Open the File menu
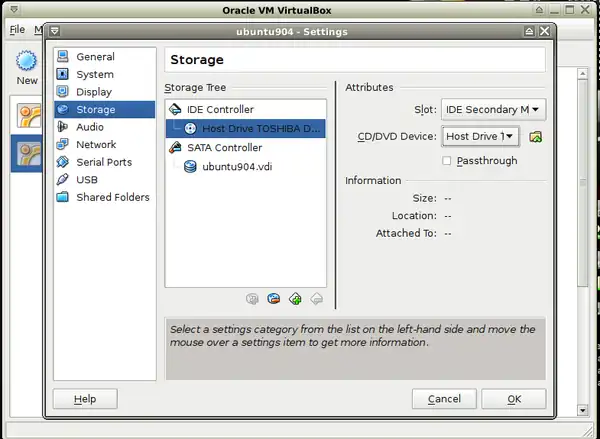 [x=16, y=30]
